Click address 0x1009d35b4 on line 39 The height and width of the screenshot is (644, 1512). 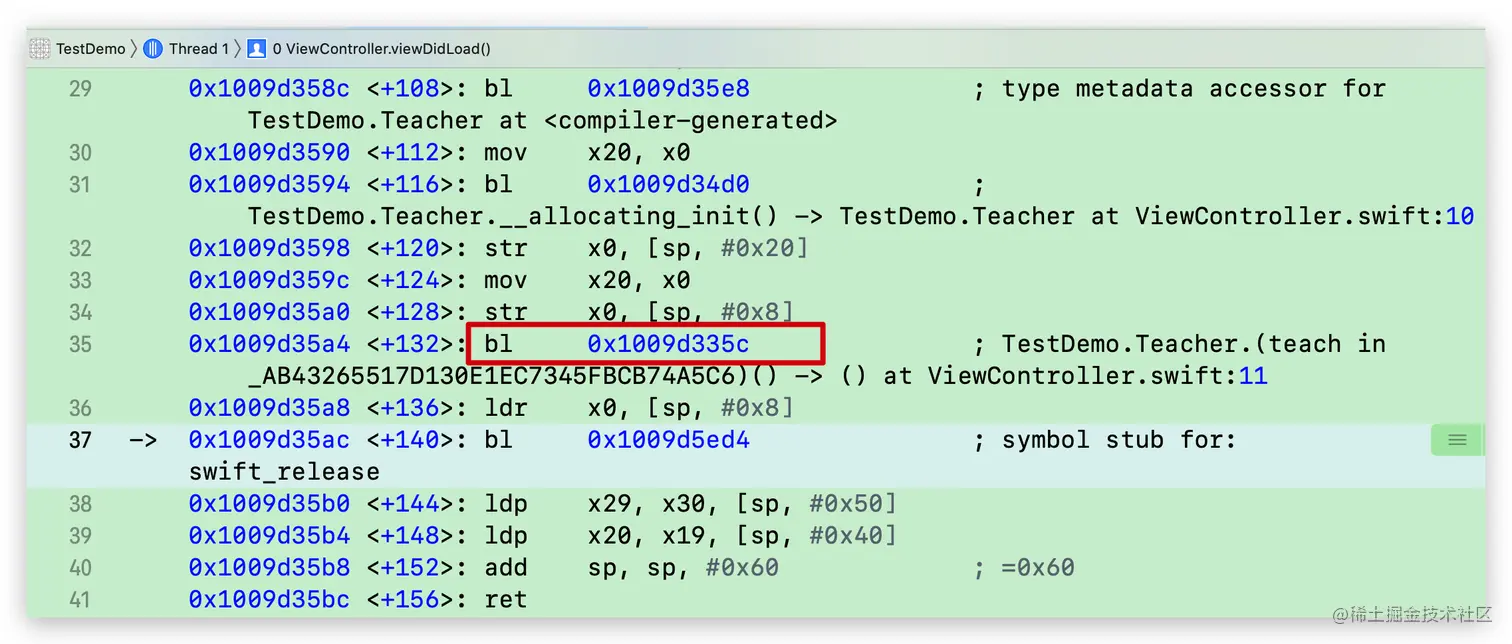[269, 535]
